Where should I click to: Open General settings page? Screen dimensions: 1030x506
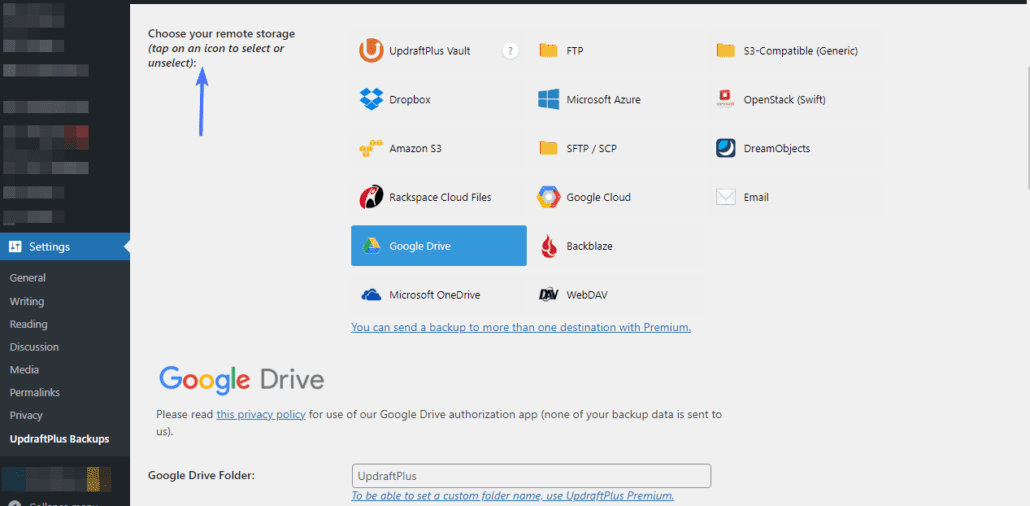(x=28, y=278)
